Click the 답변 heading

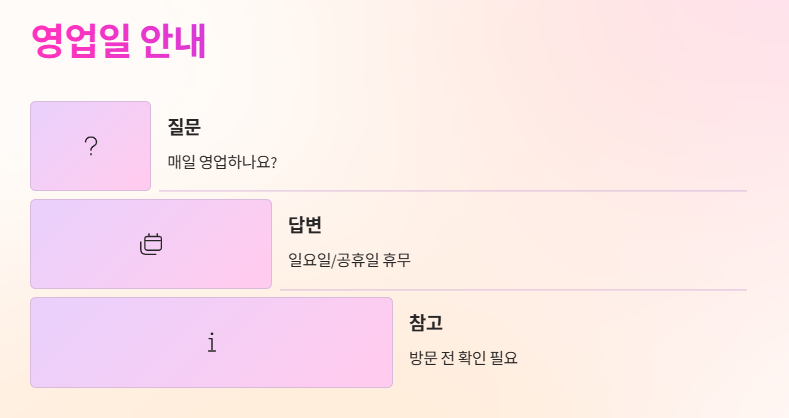[305, 224]
